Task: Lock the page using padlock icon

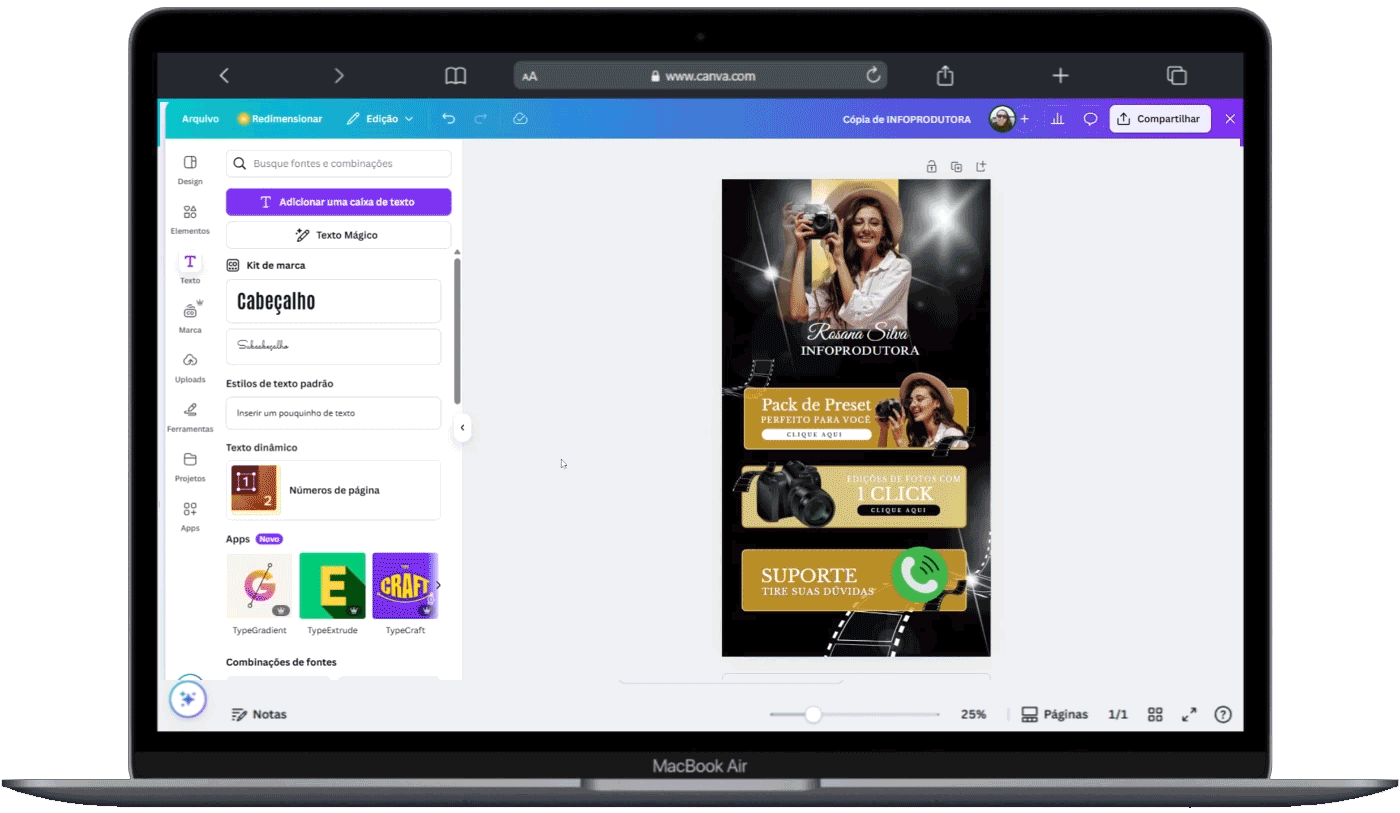Action: point(931,167)
